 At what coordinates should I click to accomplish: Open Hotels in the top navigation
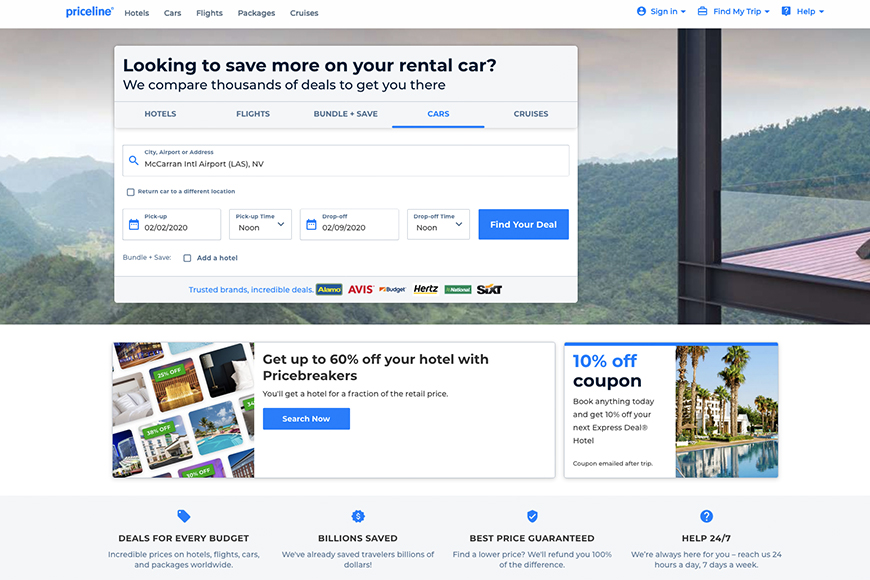136,13
